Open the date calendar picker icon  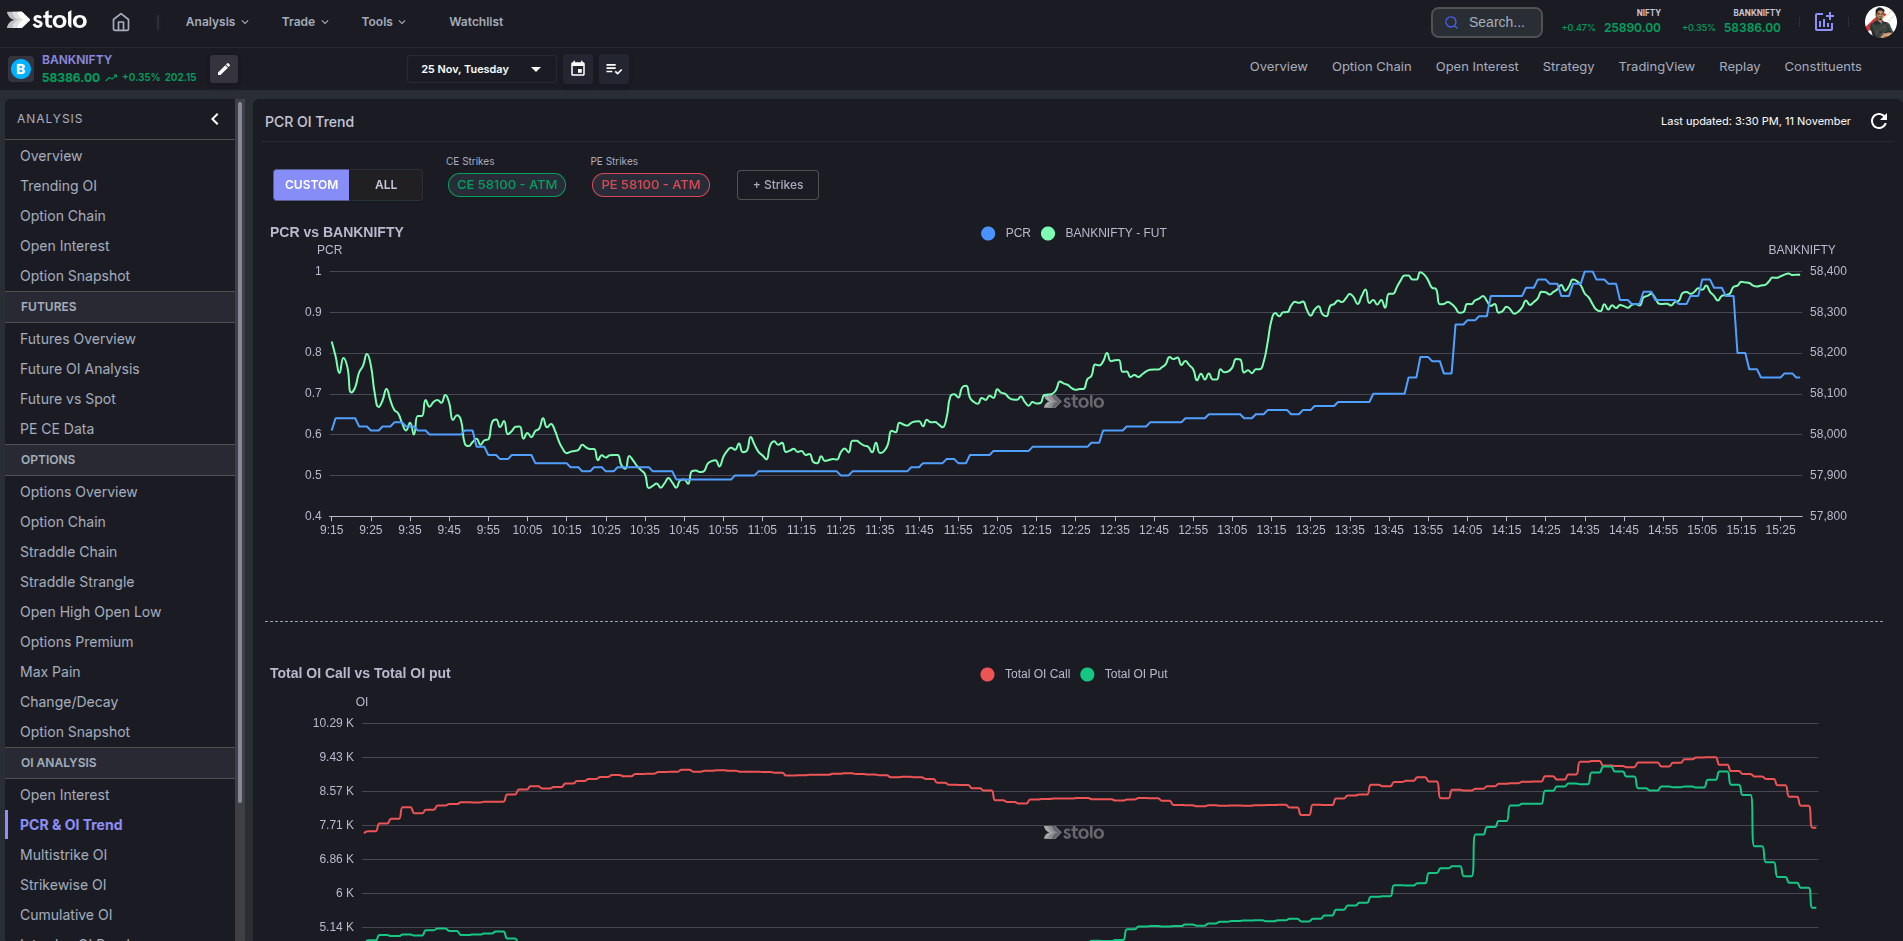point(578,69)
